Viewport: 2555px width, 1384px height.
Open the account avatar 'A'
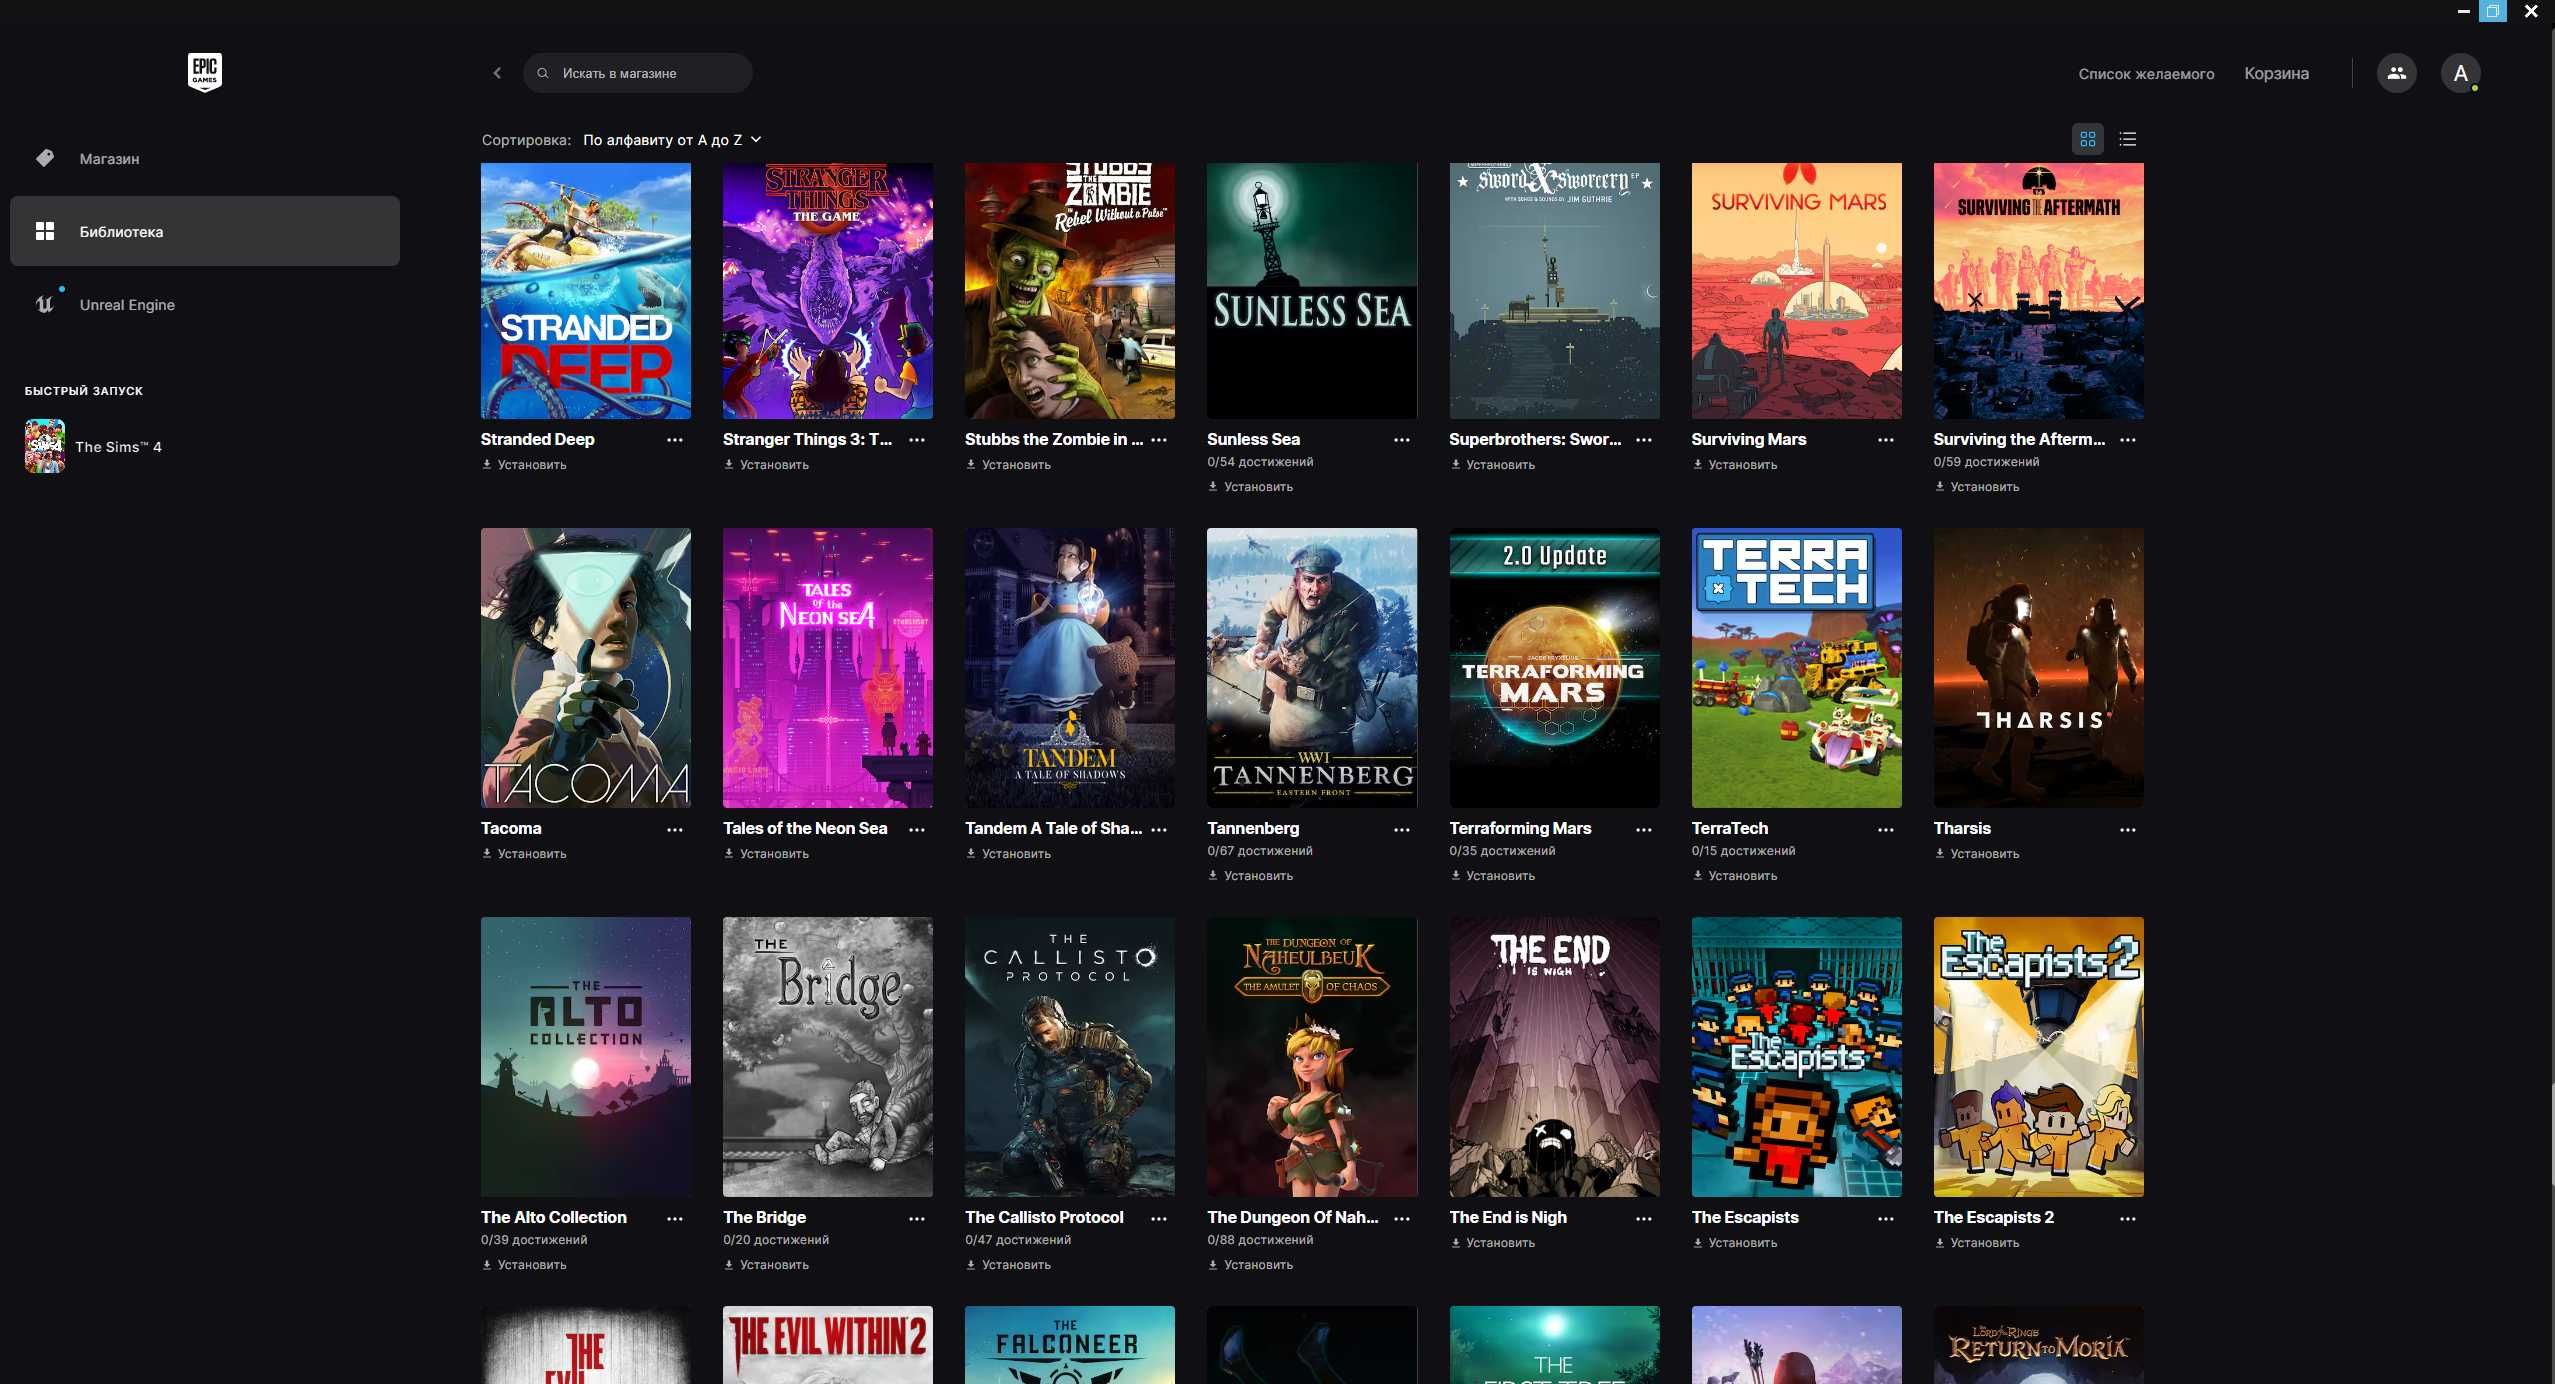(x=2460, y=73)
